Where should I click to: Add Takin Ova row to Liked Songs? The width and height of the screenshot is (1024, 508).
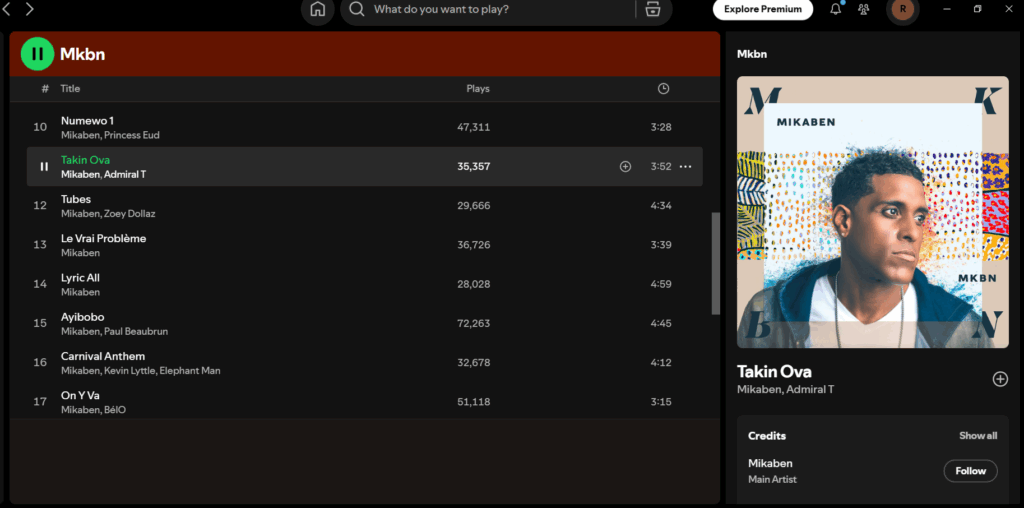pyautogui.click(x=625, y=167)
